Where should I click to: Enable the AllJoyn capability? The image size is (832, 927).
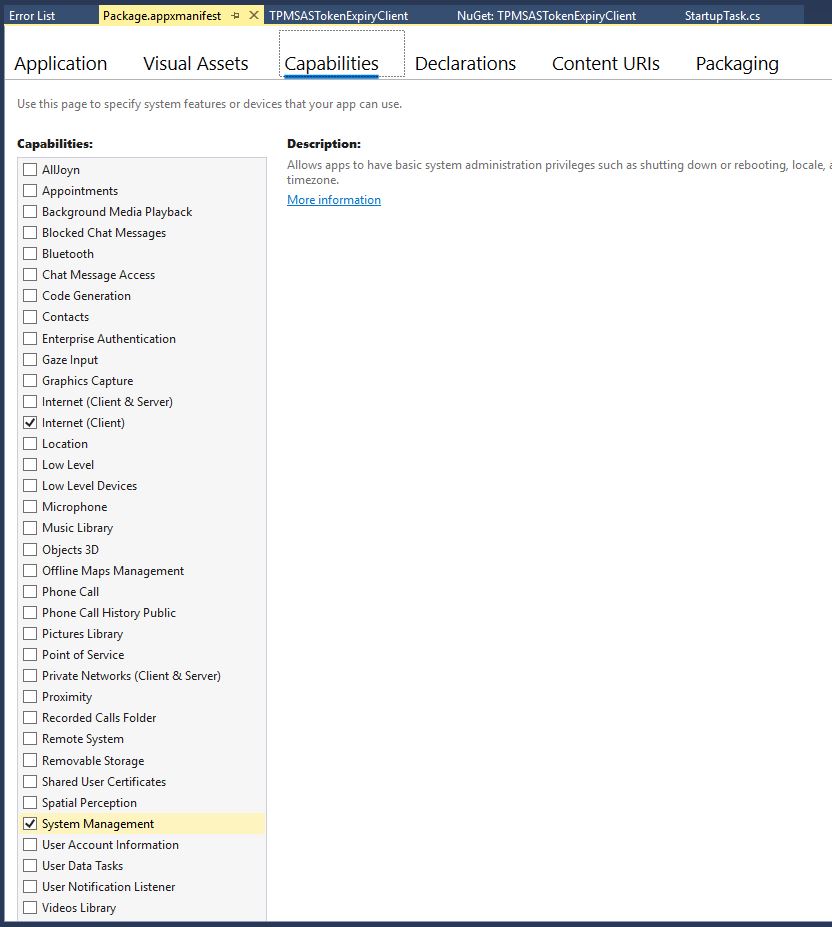(30, 170)
